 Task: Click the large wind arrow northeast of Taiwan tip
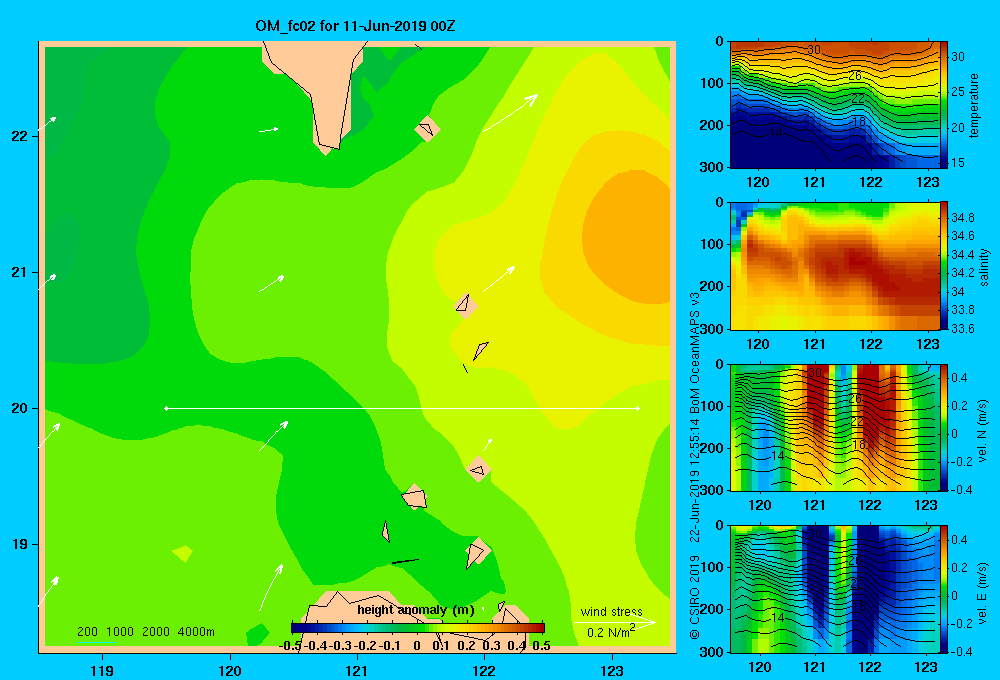pyautogui.click(x=510, y=113)
